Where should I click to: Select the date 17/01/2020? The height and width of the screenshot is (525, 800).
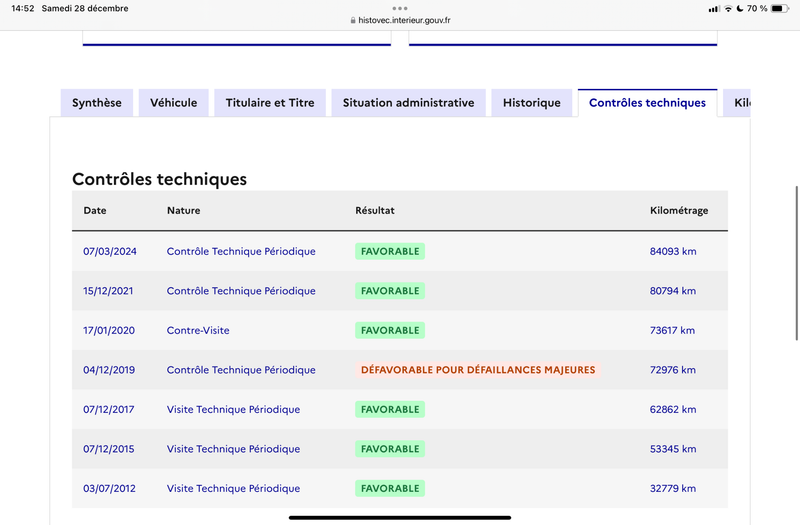click(x=109, y=330)
